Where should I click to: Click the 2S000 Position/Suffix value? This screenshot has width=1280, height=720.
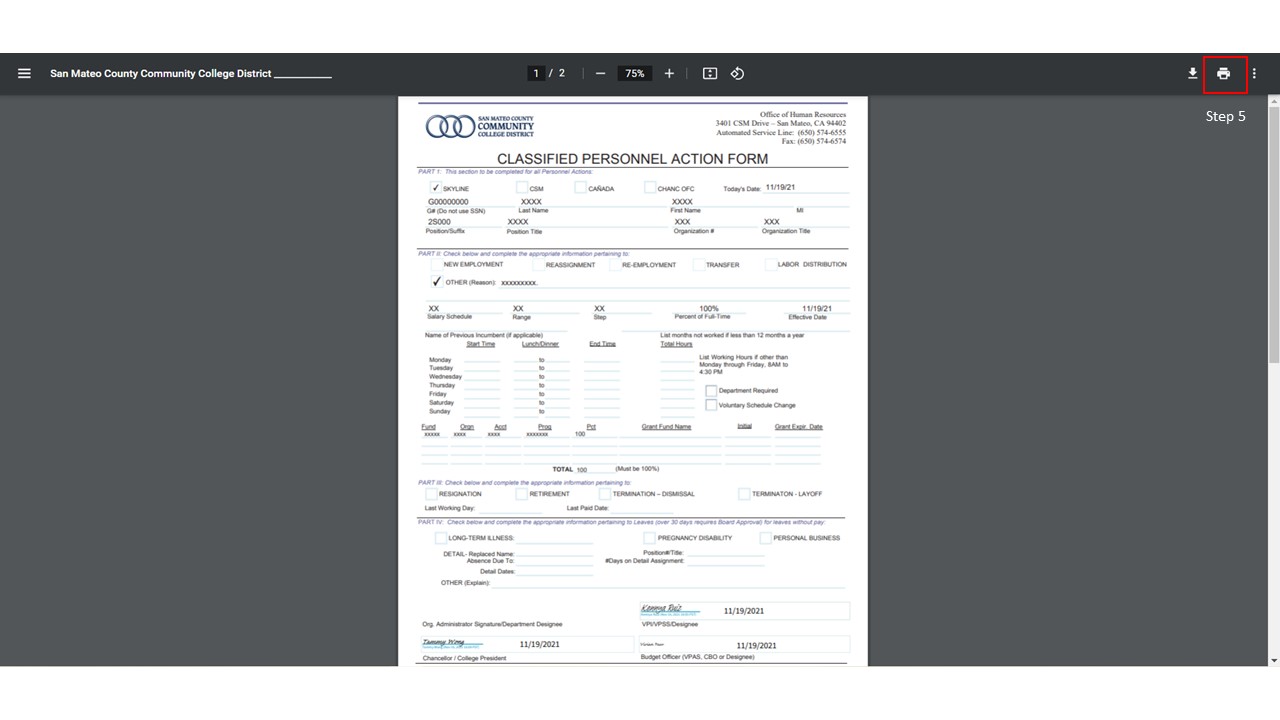coord(439,222)
